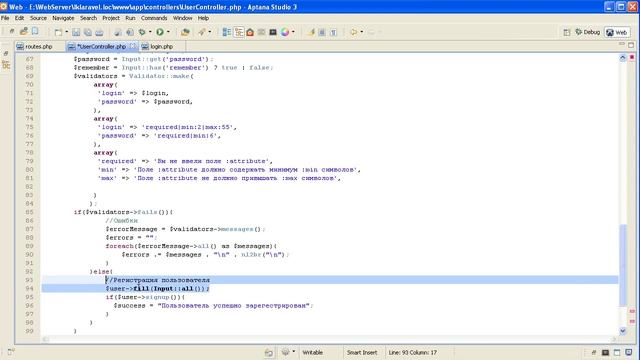Switch to the Web perspective

point(617,32)
